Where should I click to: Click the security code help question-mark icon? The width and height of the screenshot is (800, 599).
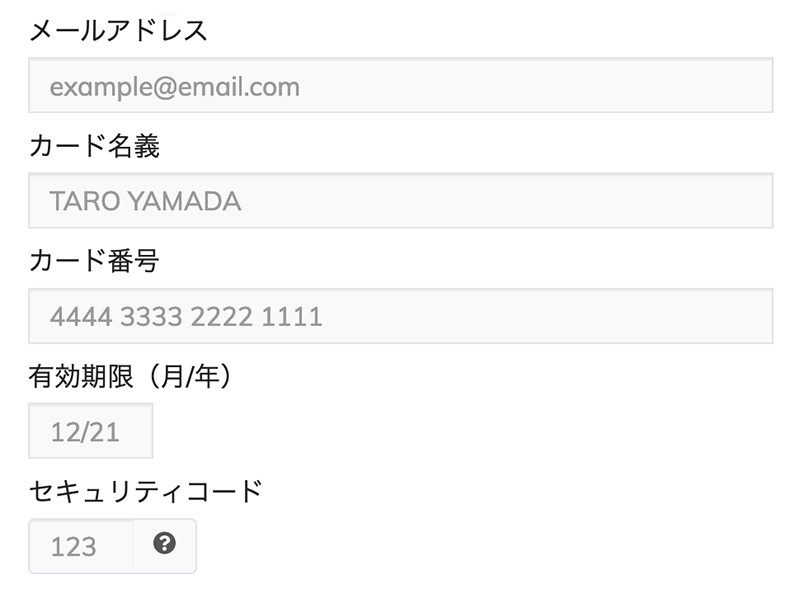[x=164, y=543]
